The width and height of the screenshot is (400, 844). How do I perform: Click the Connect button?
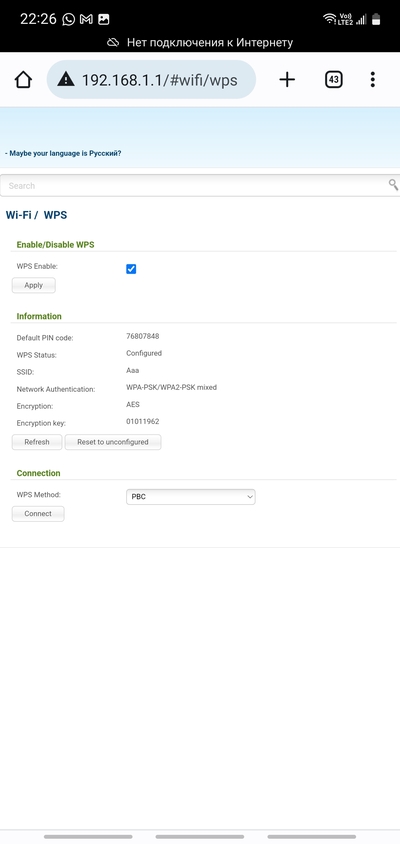[x=38, y=514]
